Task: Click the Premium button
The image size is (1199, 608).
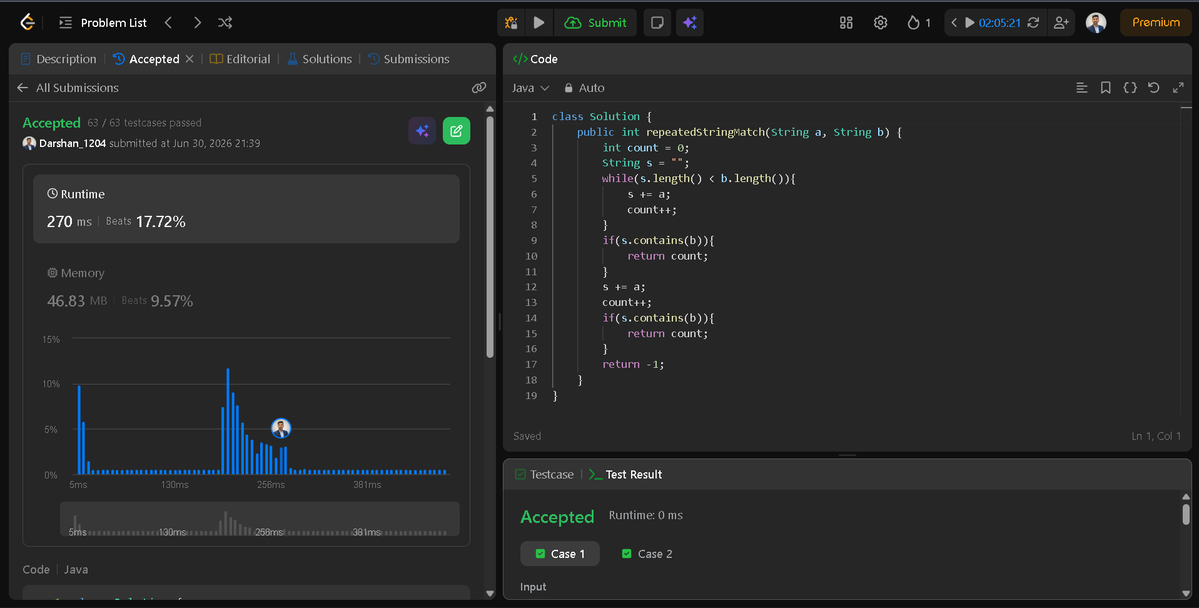Action: pos(1155,23)
